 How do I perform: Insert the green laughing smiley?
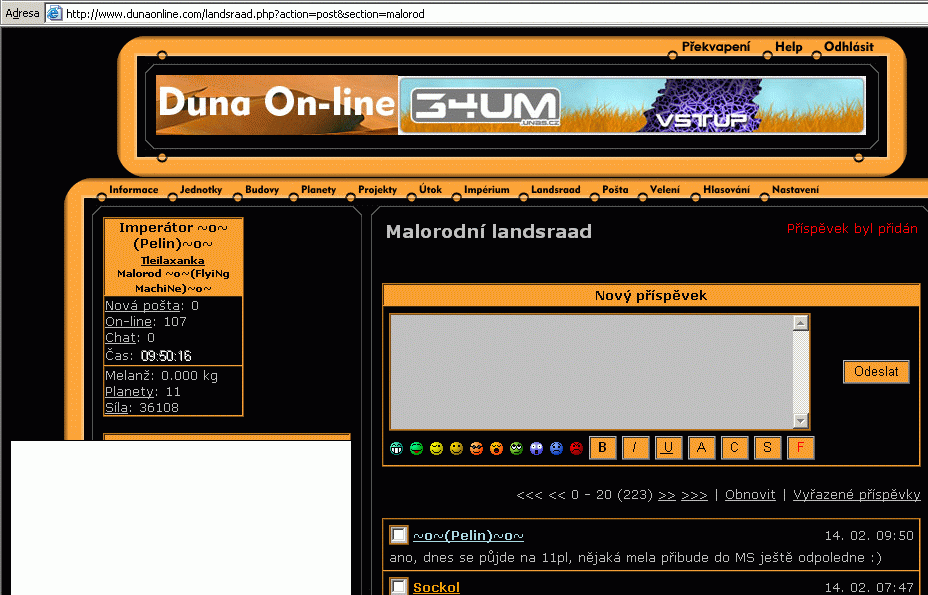point(417,449)
